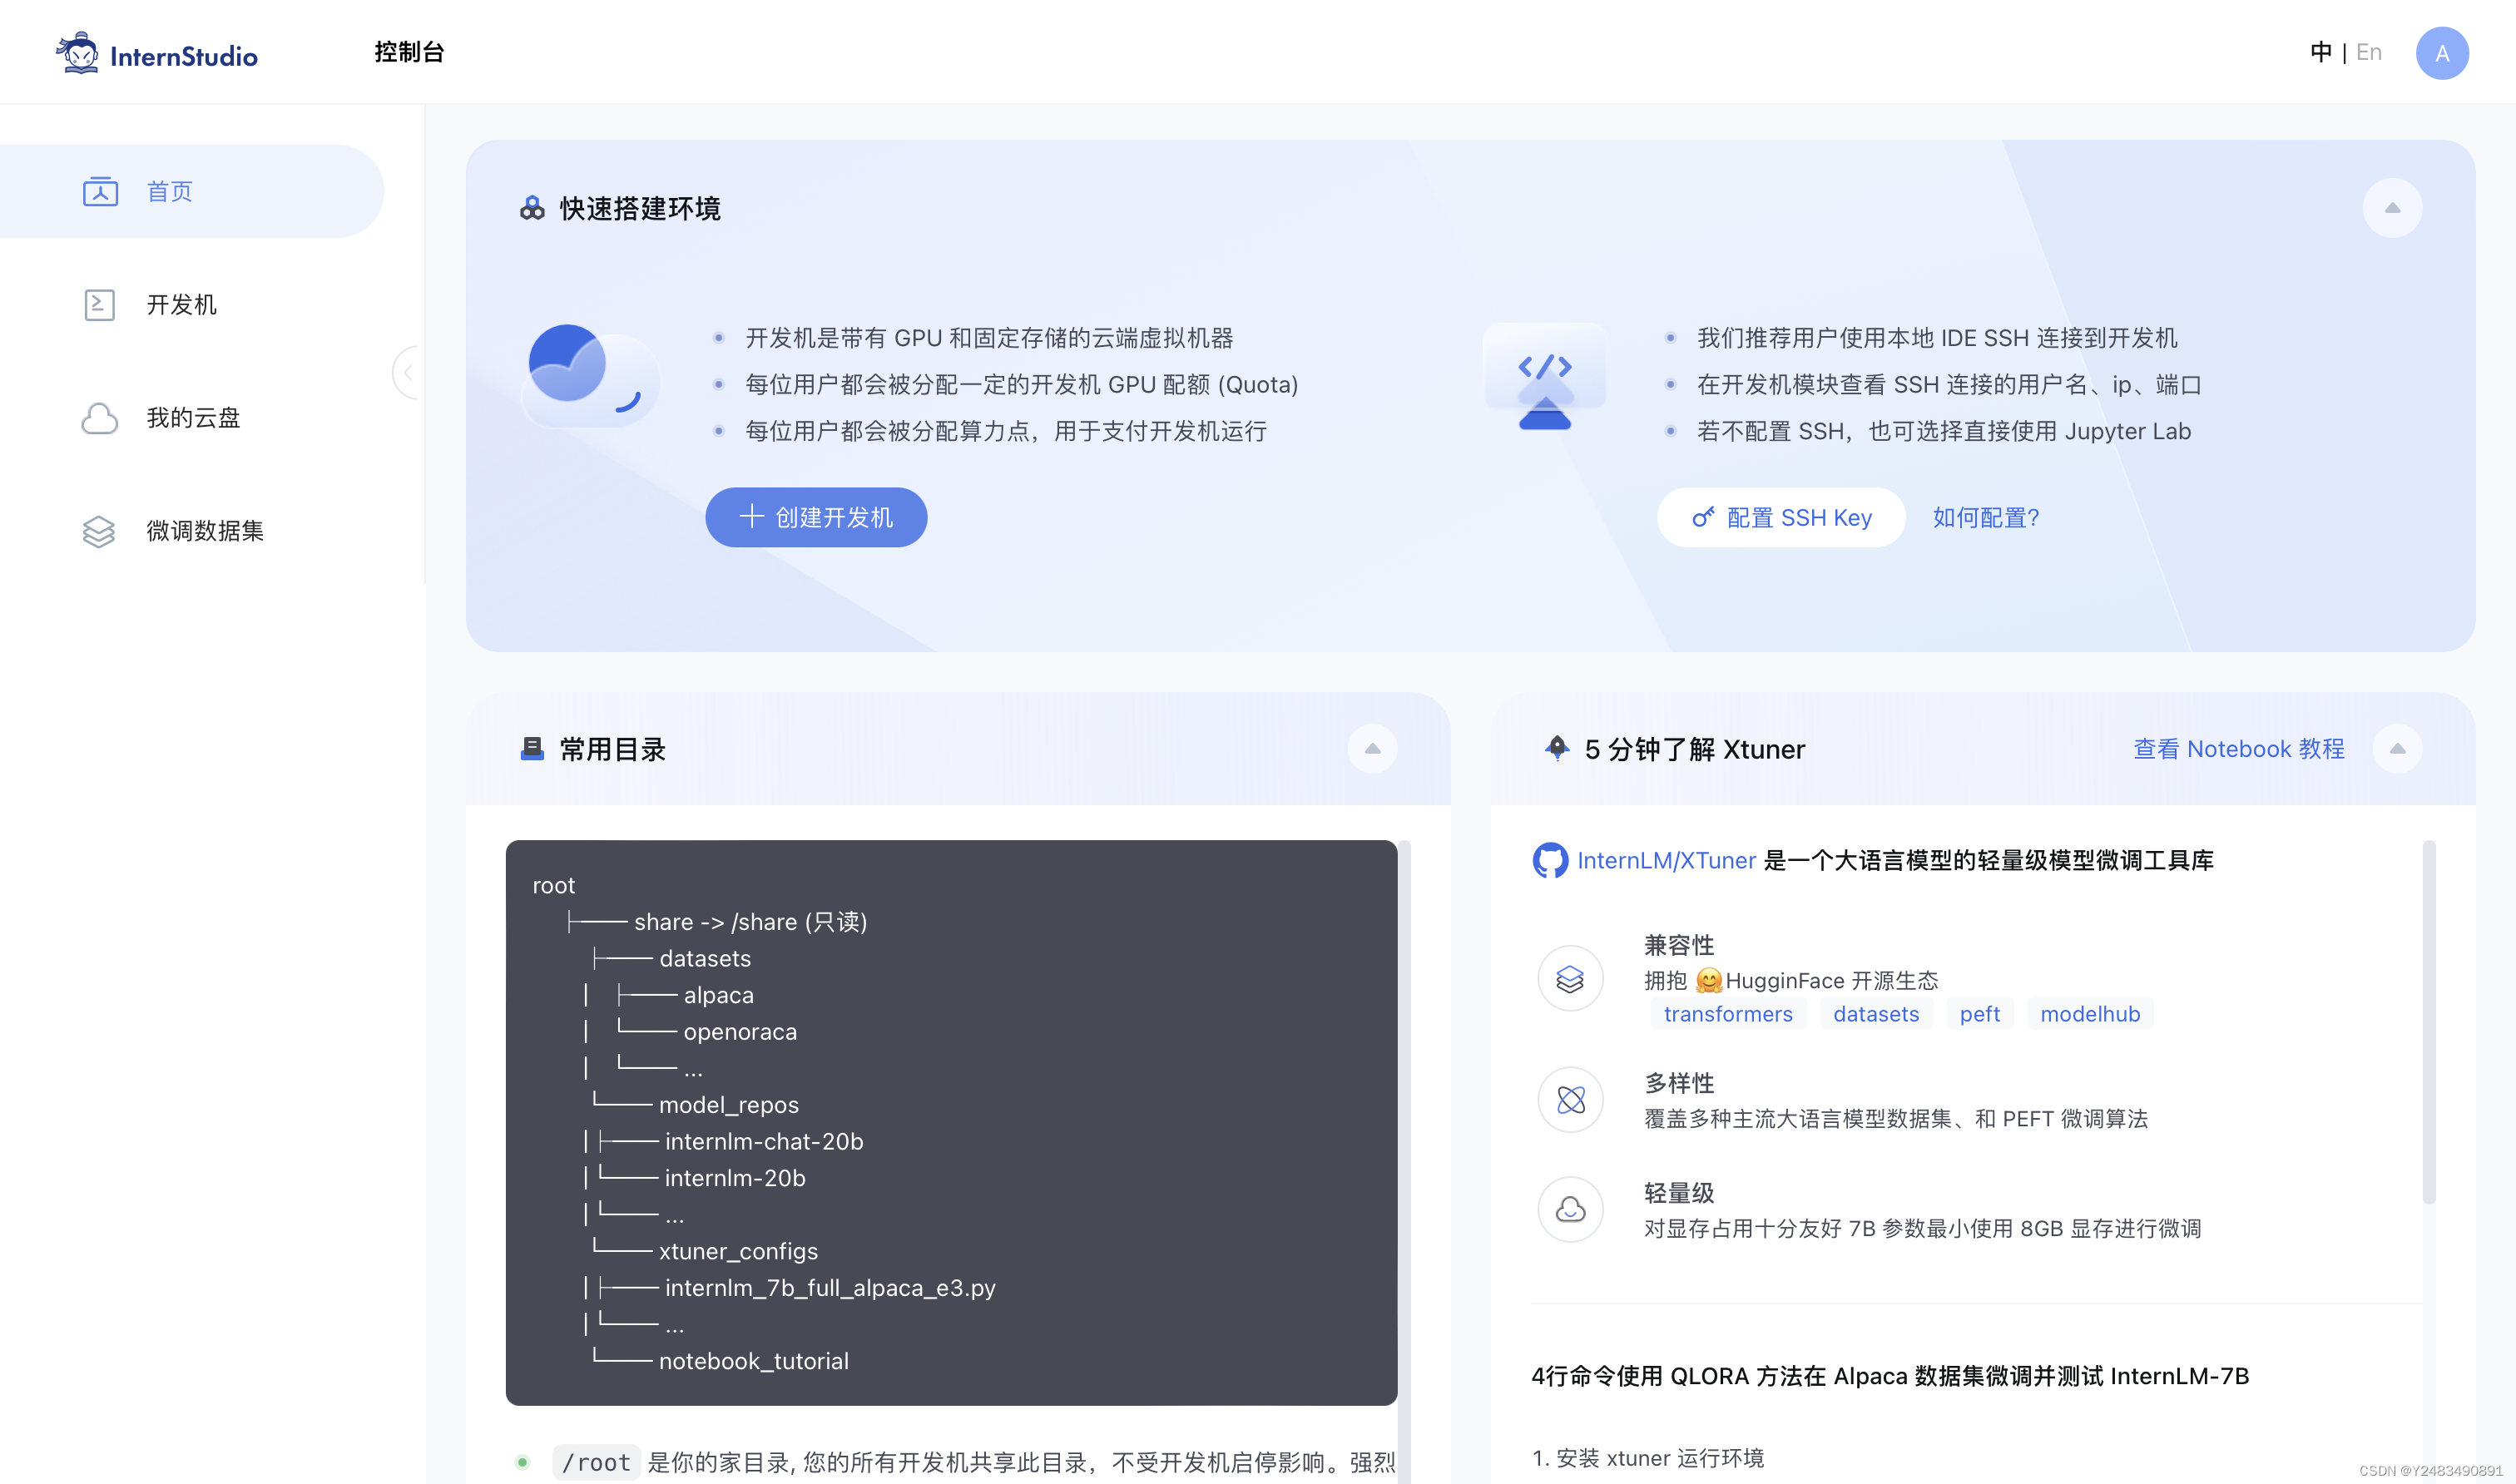Click the modelhub tag

[x=2090, y=1014]
